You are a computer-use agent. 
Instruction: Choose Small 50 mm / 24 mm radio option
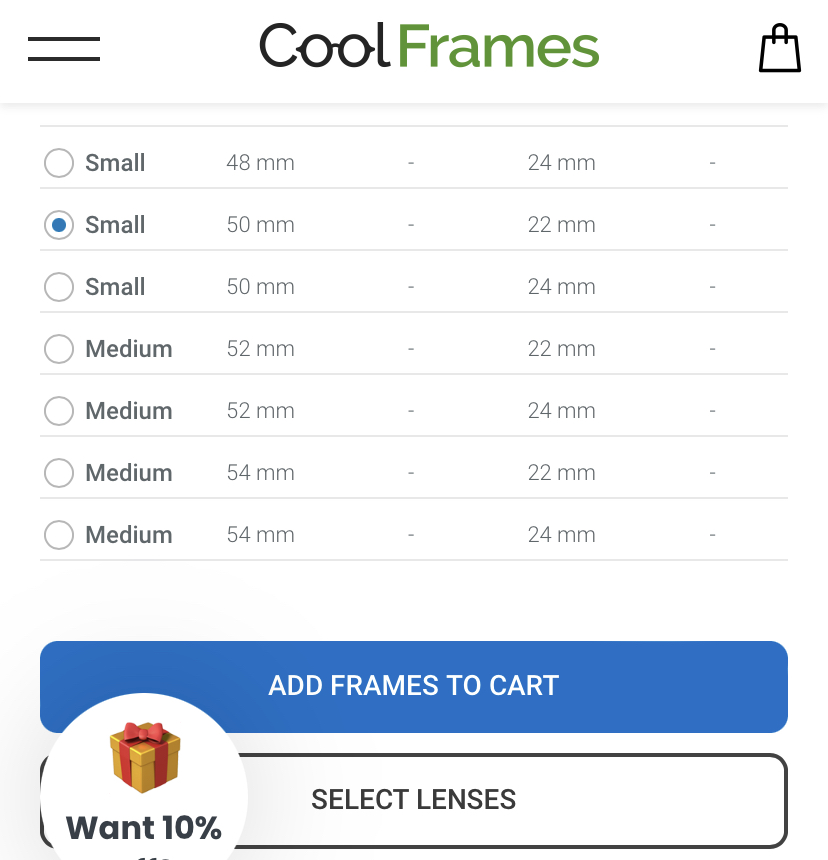[59, 287]
